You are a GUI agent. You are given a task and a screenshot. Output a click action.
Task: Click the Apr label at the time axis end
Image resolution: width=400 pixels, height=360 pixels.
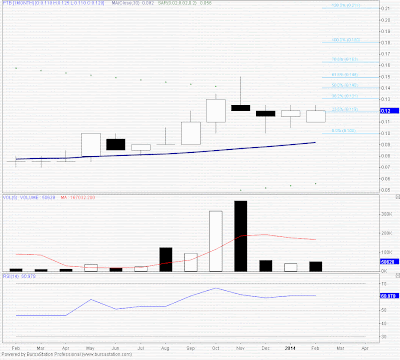coord(365,348)
